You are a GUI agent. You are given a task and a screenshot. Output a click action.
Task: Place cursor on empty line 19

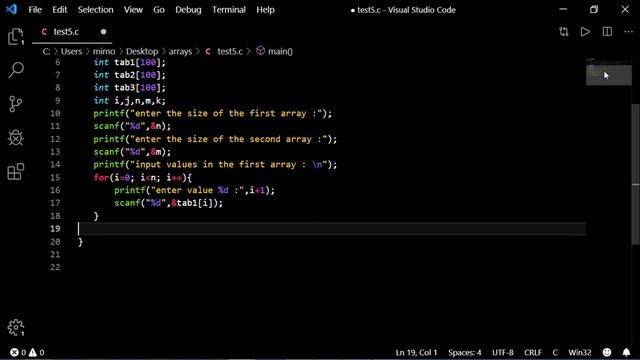pyautogui.click(x=332, y=229)
